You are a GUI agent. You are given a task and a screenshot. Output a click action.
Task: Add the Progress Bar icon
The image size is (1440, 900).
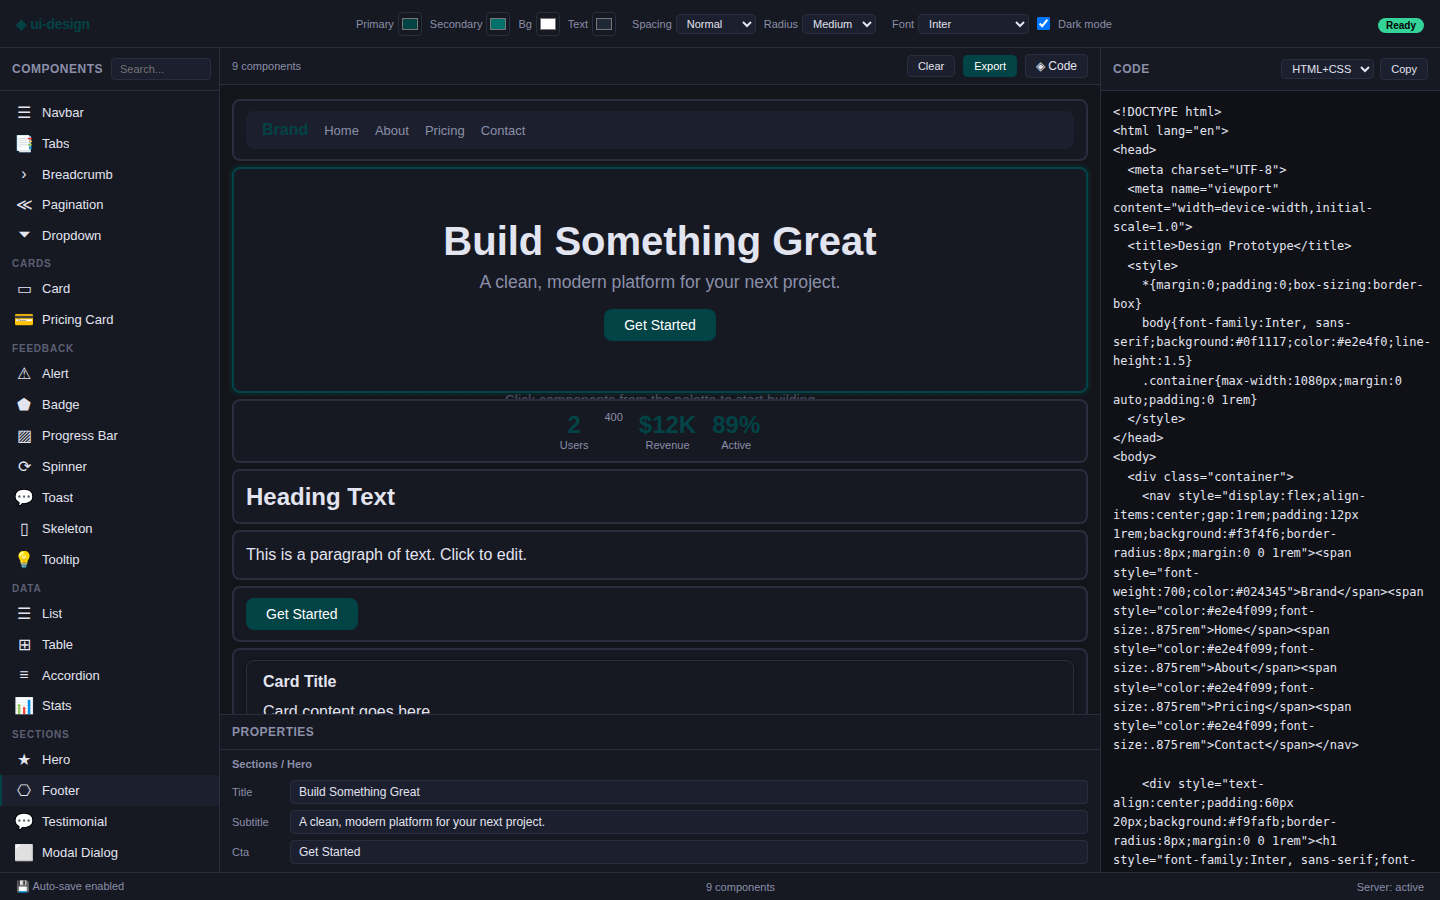[24, 436]
